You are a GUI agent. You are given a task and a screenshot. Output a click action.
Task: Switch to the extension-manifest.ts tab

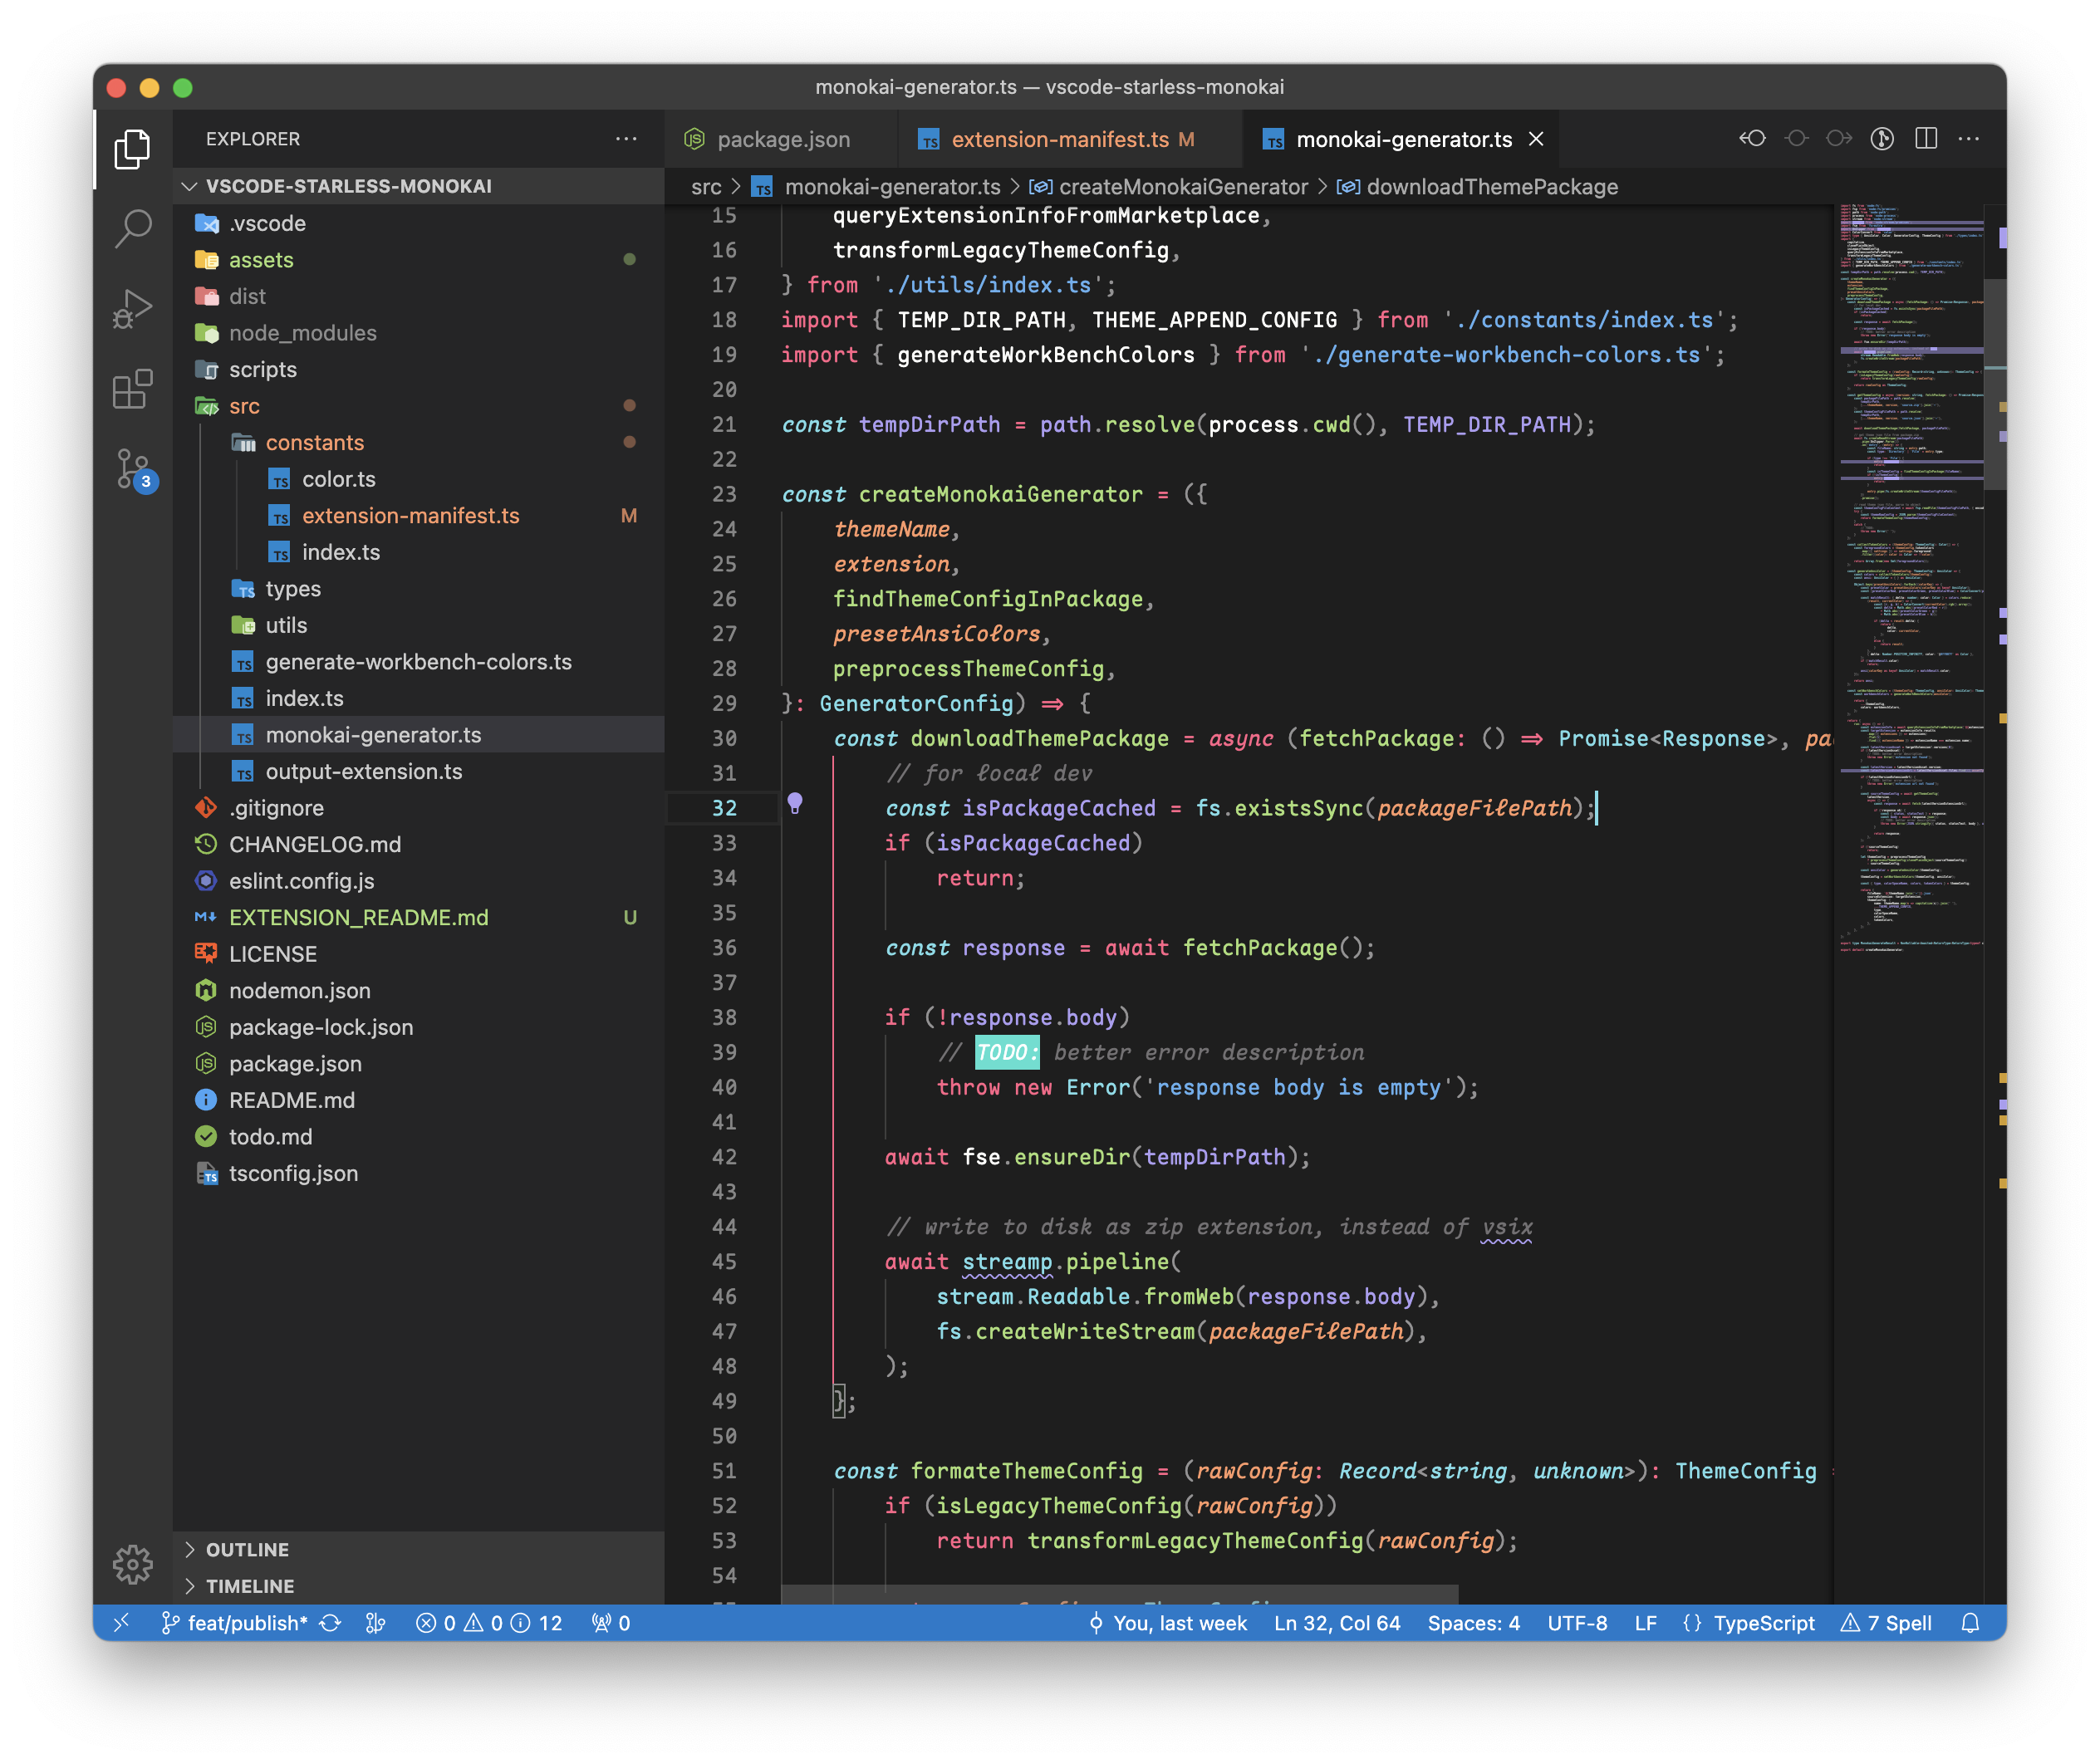(x=1059, y=139)
